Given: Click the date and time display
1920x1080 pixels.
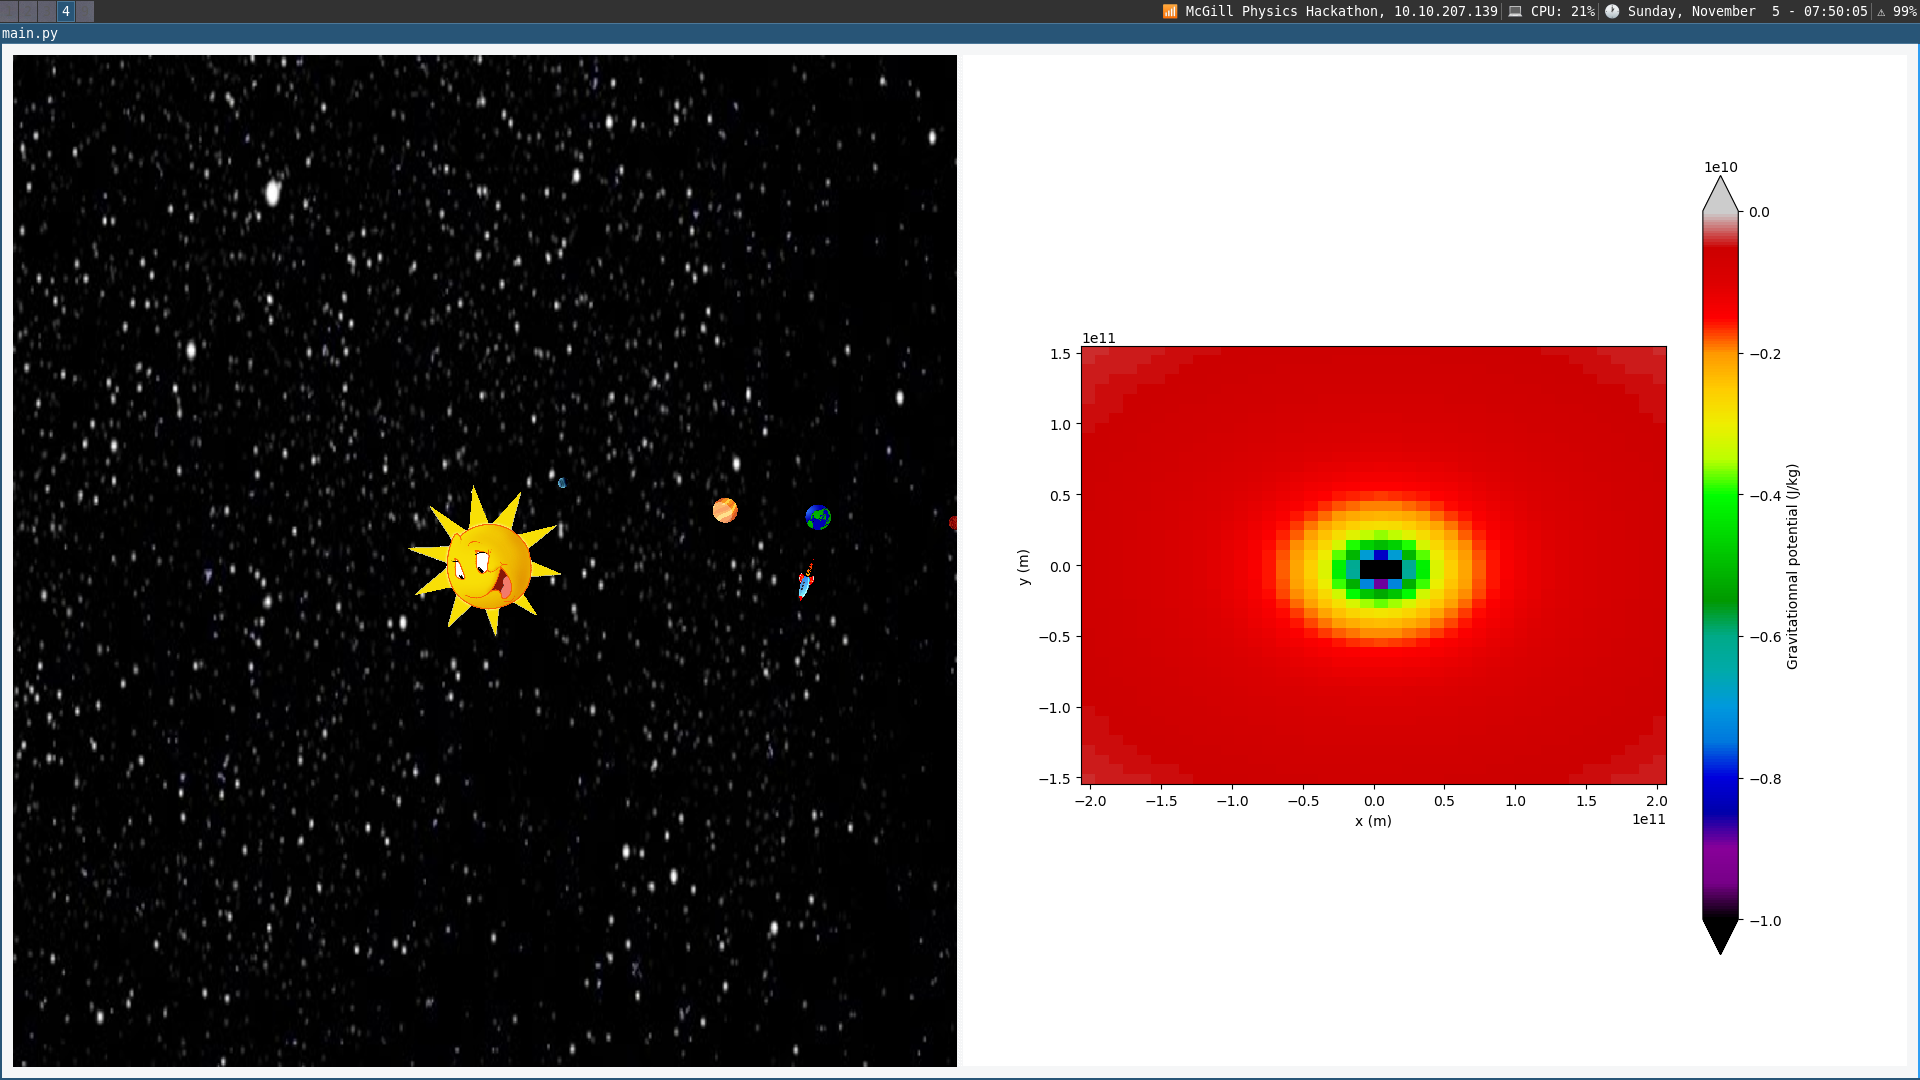Looking at the screenshot, I should 1746,11.
